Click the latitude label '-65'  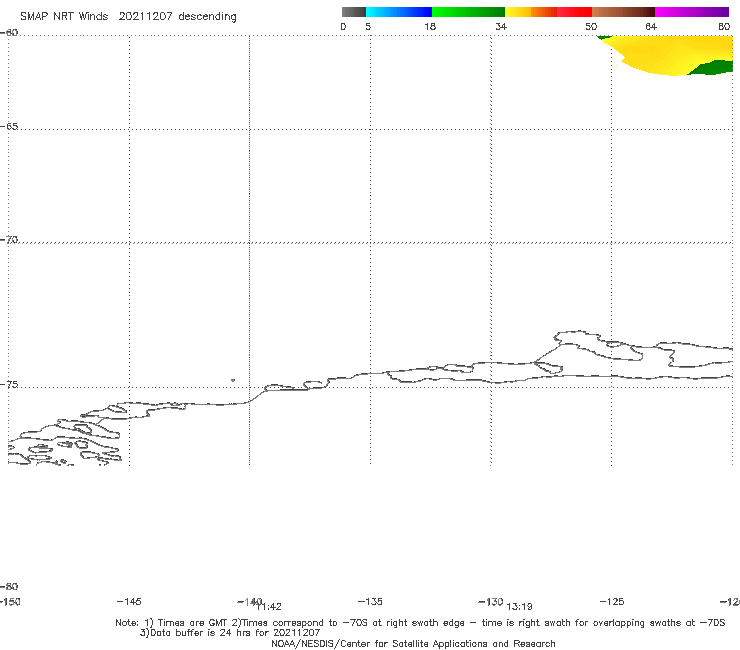9,127
